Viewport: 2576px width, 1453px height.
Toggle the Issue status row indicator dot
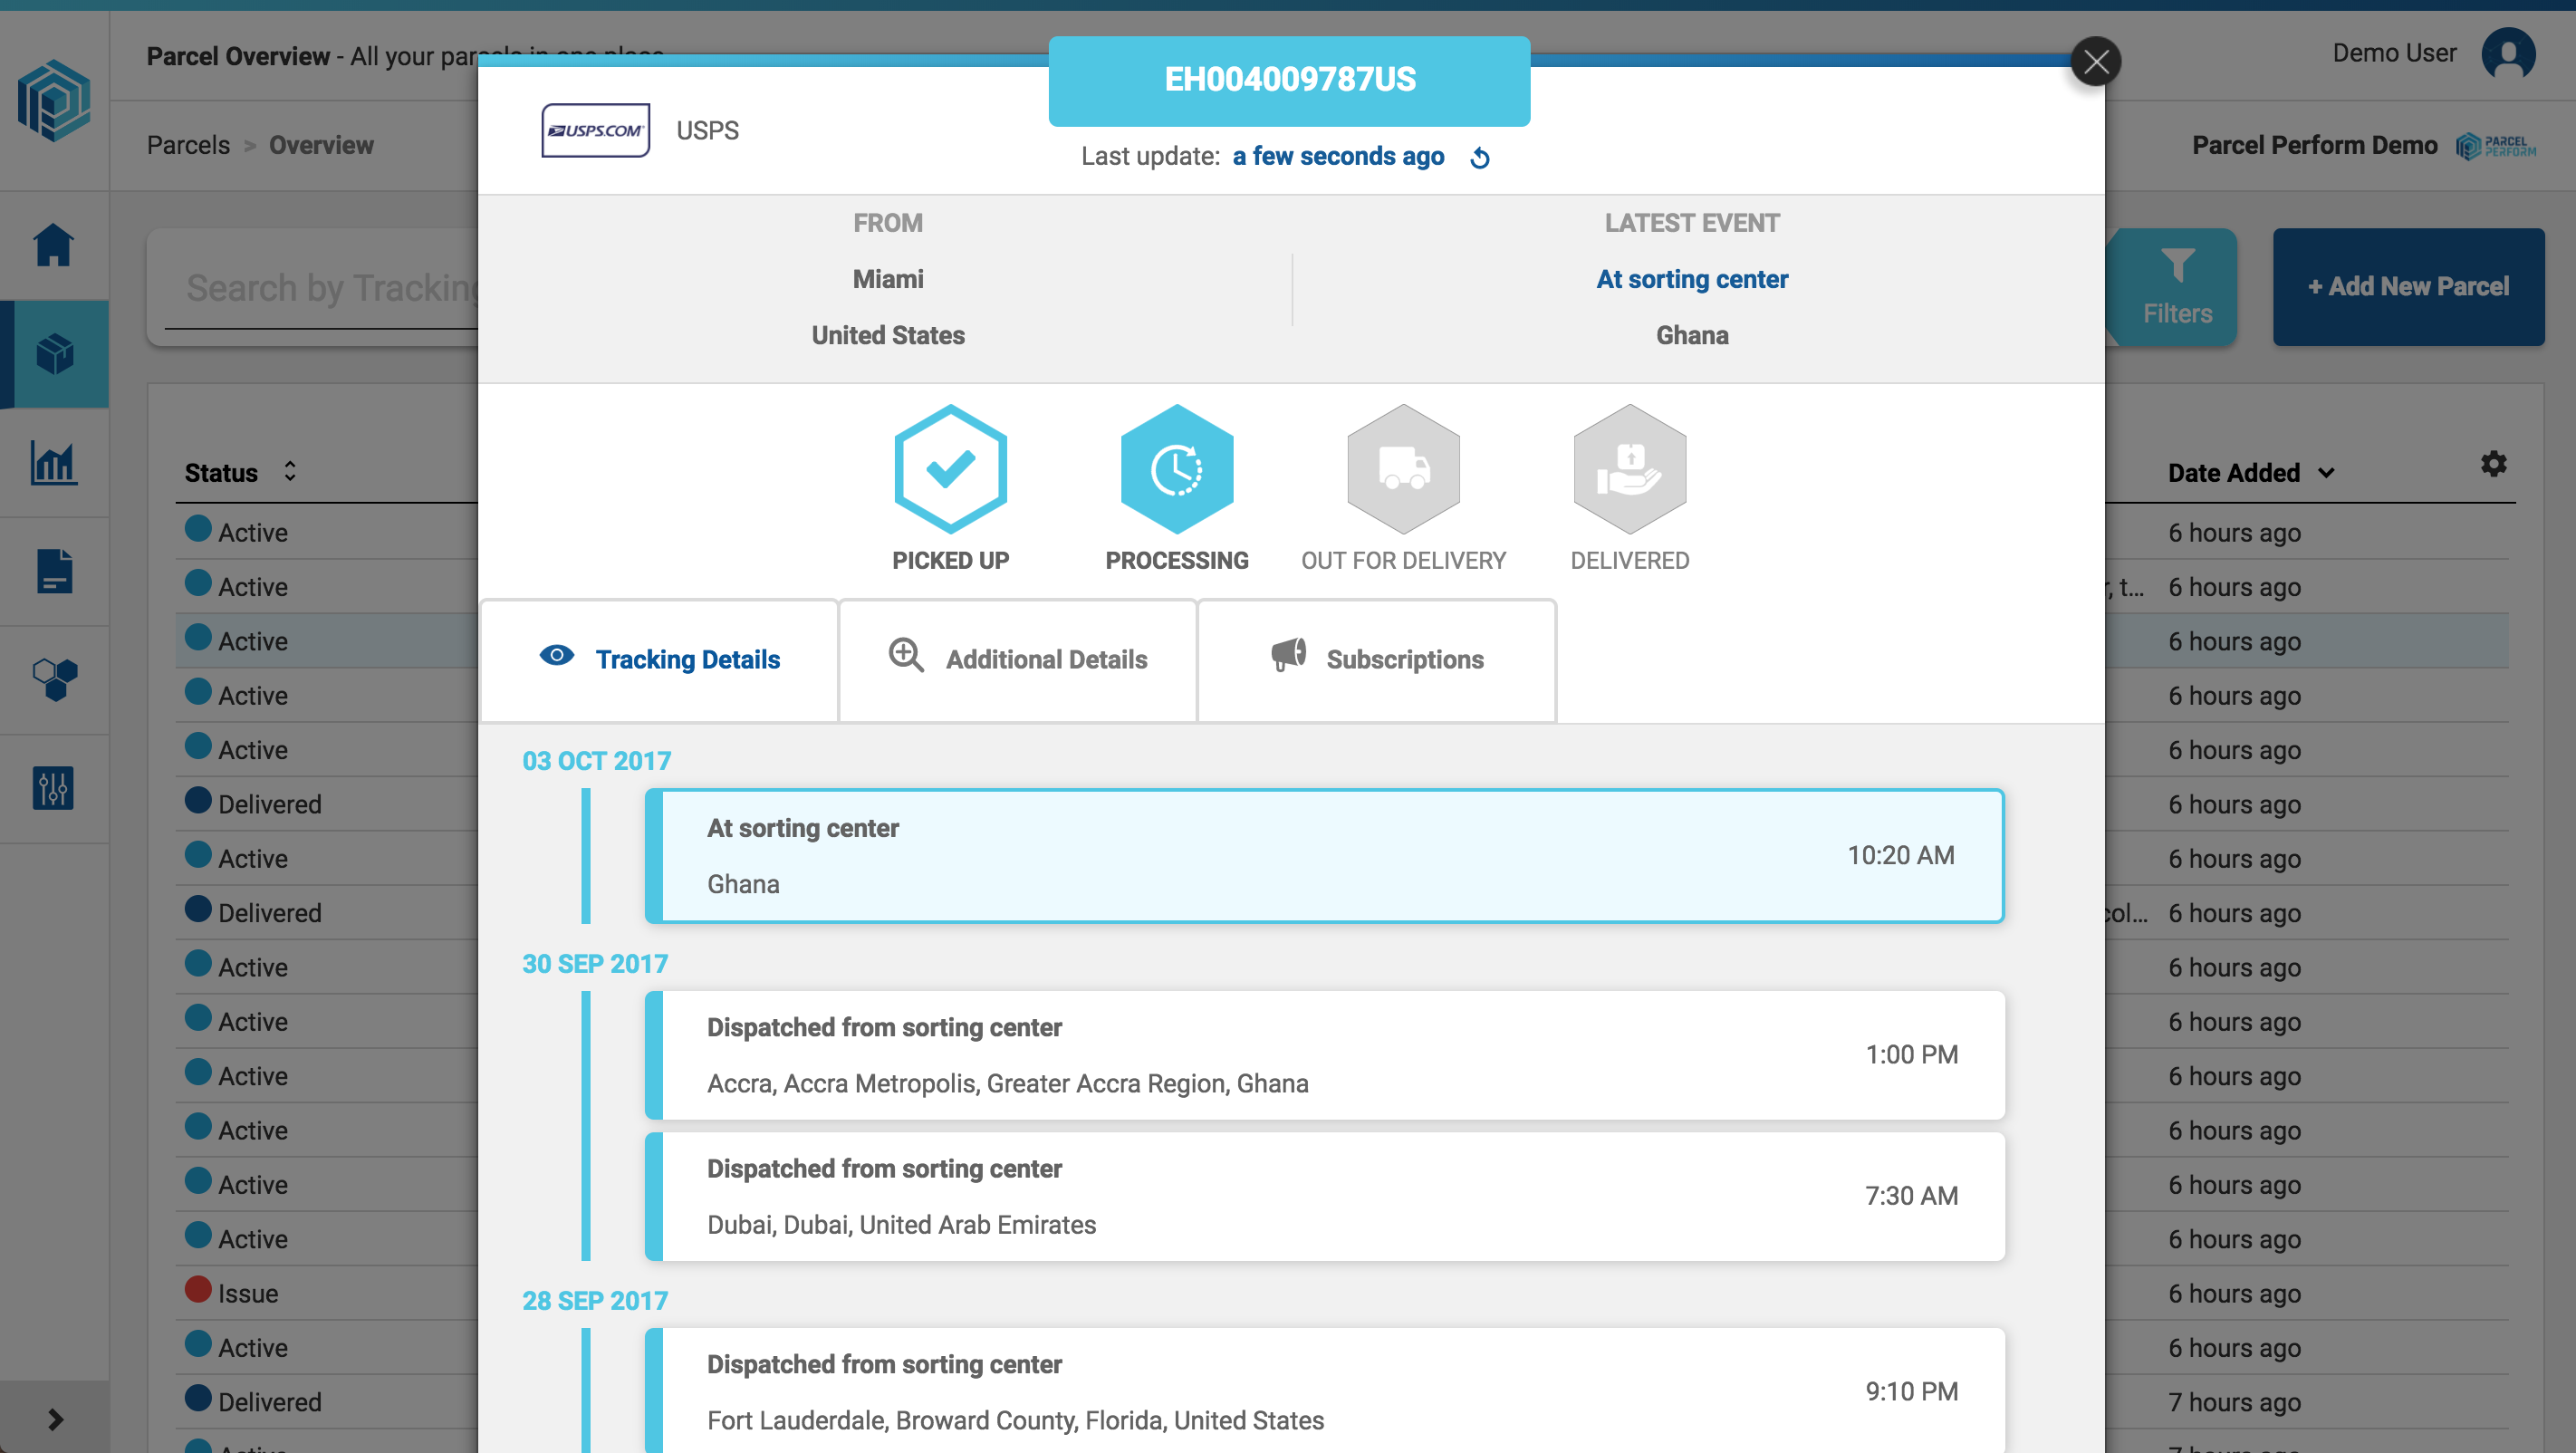click(199, 1290)
